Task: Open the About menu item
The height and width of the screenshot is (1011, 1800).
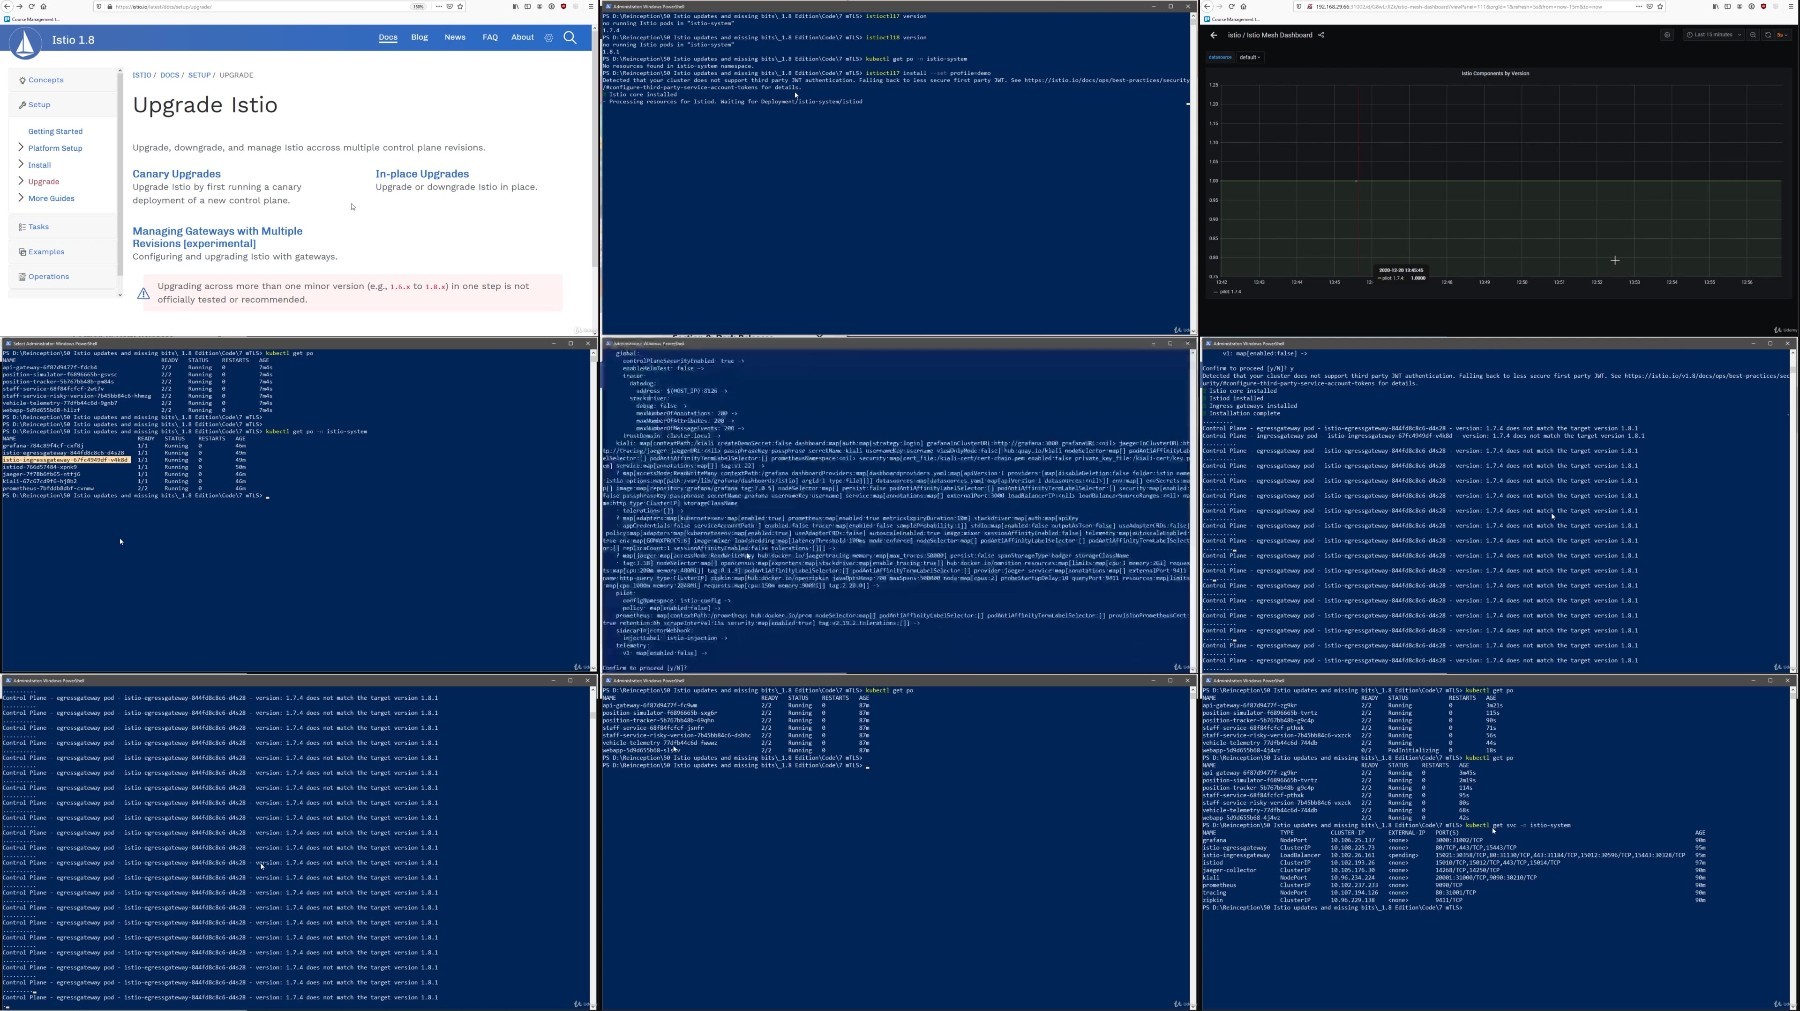Action: tap(523, 37)
